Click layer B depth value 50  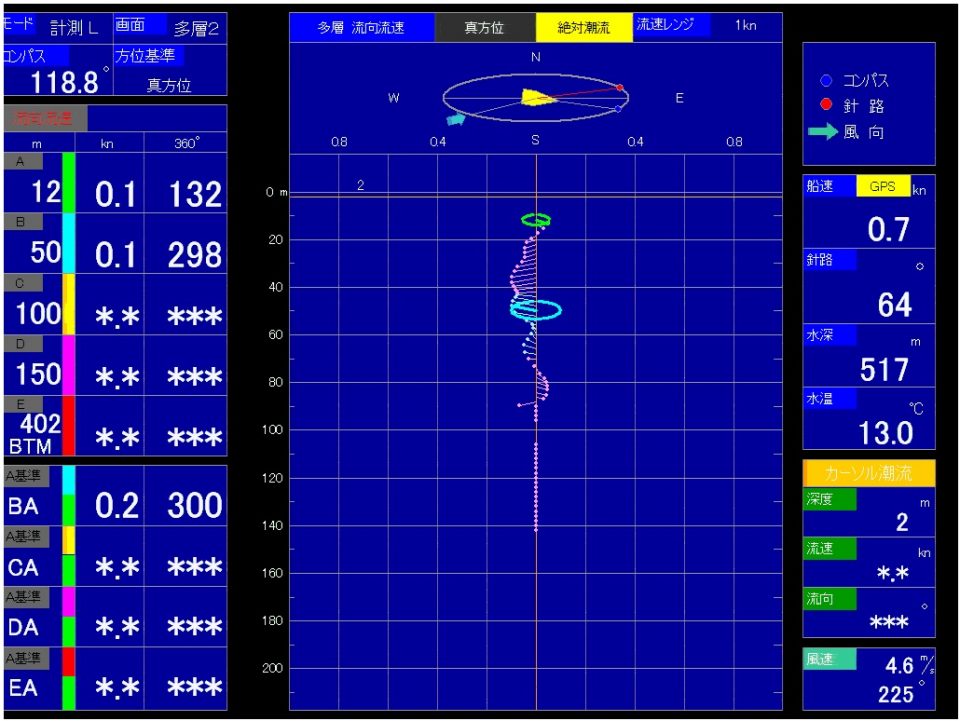(x=46, y=252)
